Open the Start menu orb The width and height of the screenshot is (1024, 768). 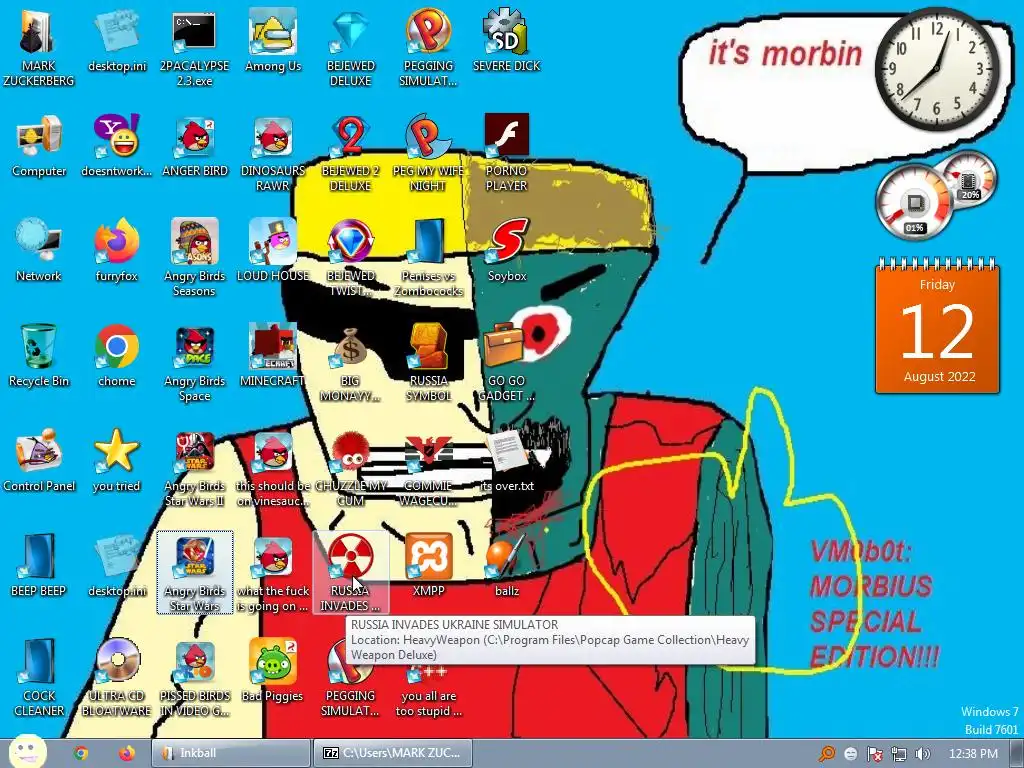click(x=27, y=752)
